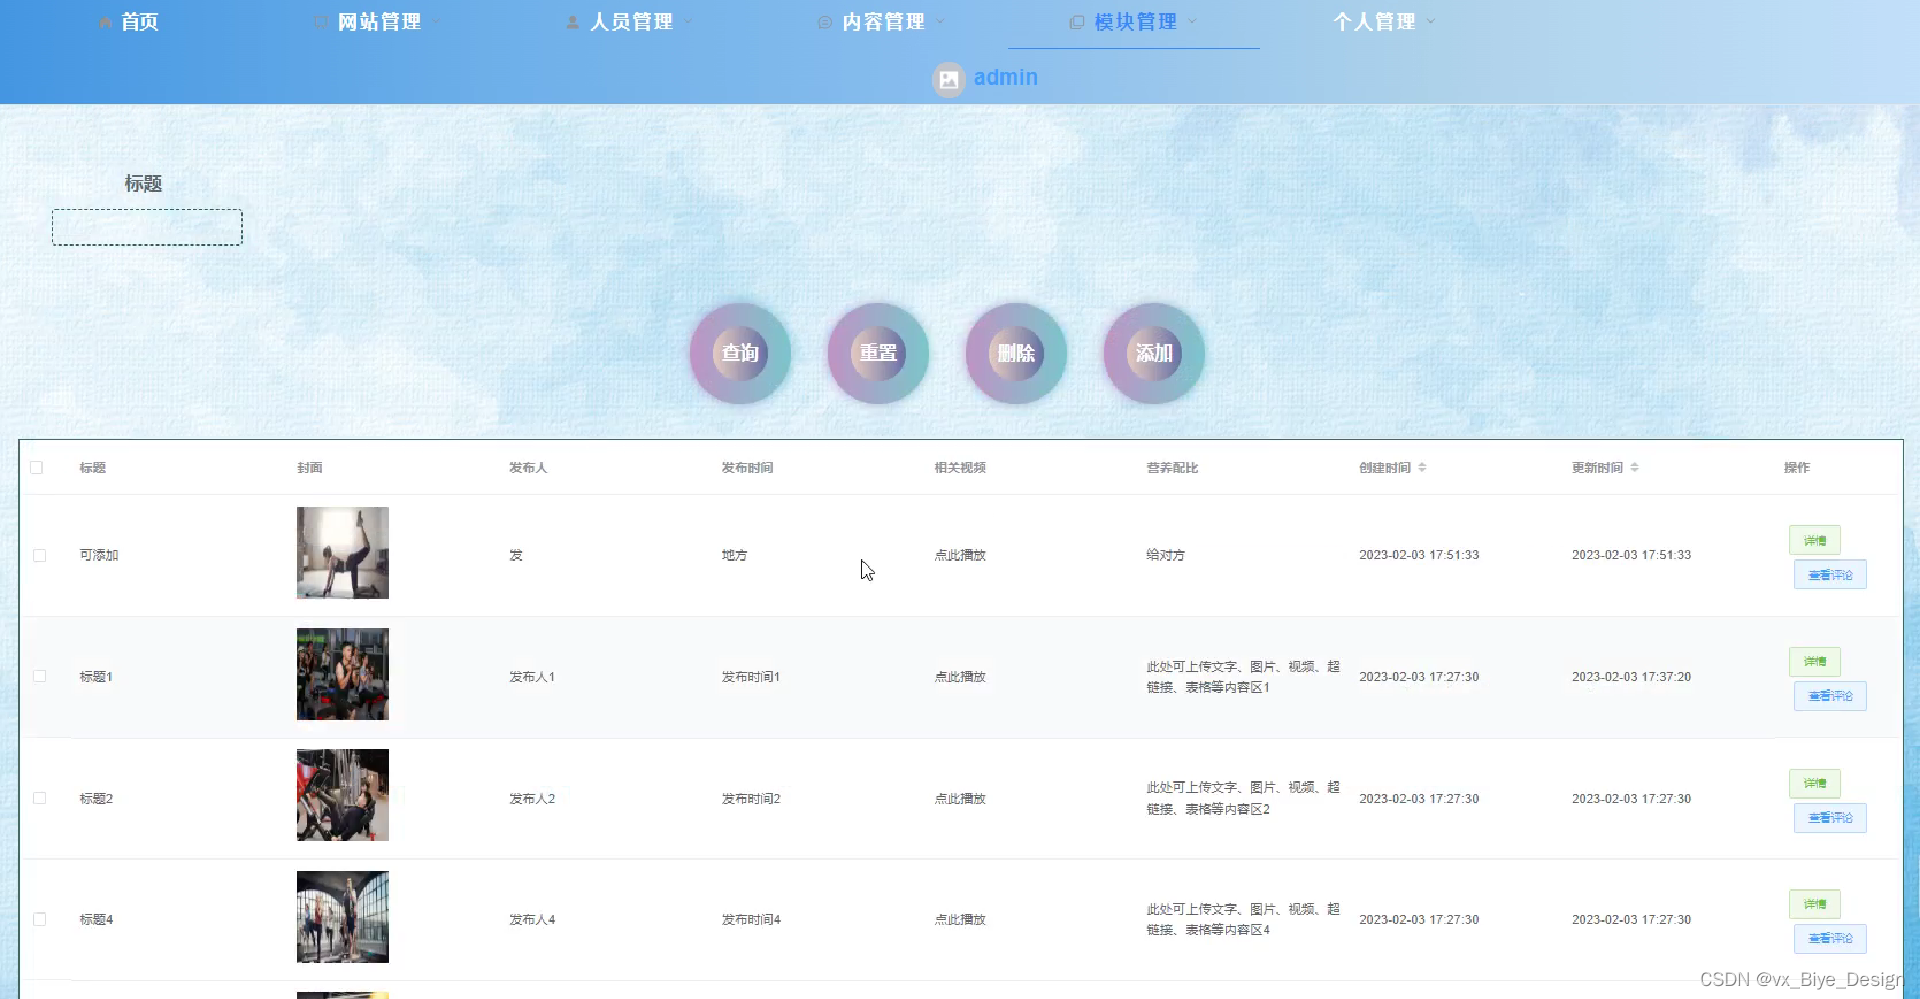
Task: Click the 发布人4 cell
Action: [532, 919]
